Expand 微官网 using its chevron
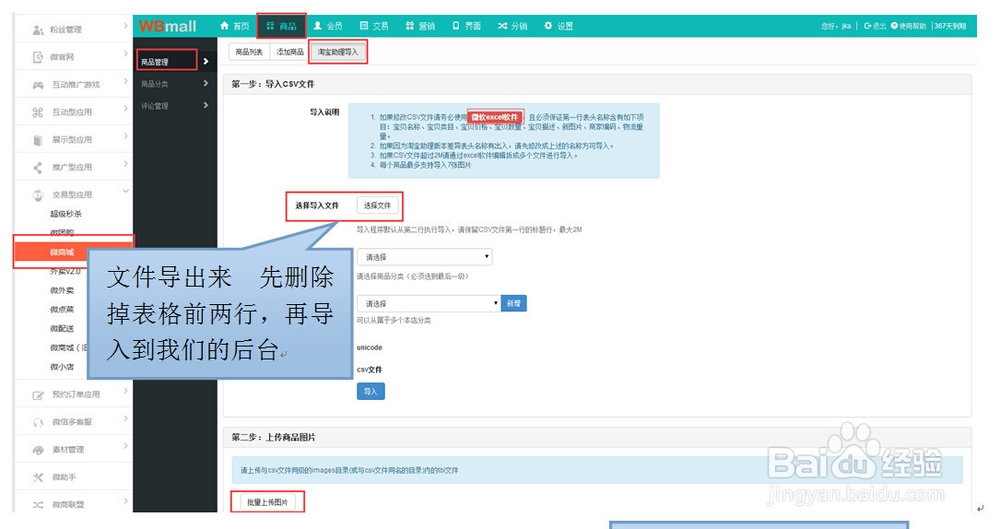Image resolution: width=1000 pixels, height=529 pixels. pos(125,54)
